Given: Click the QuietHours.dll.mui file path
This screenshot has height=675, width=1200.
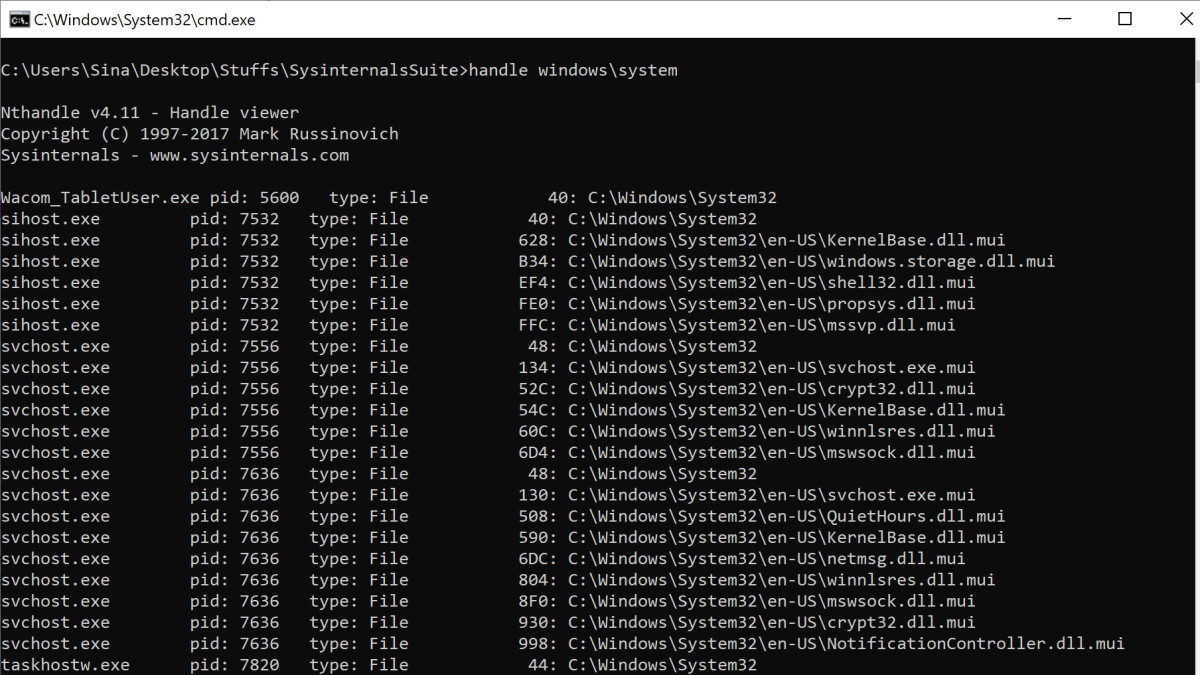Looking at the screenshot, I should click(x=786, y=516).
